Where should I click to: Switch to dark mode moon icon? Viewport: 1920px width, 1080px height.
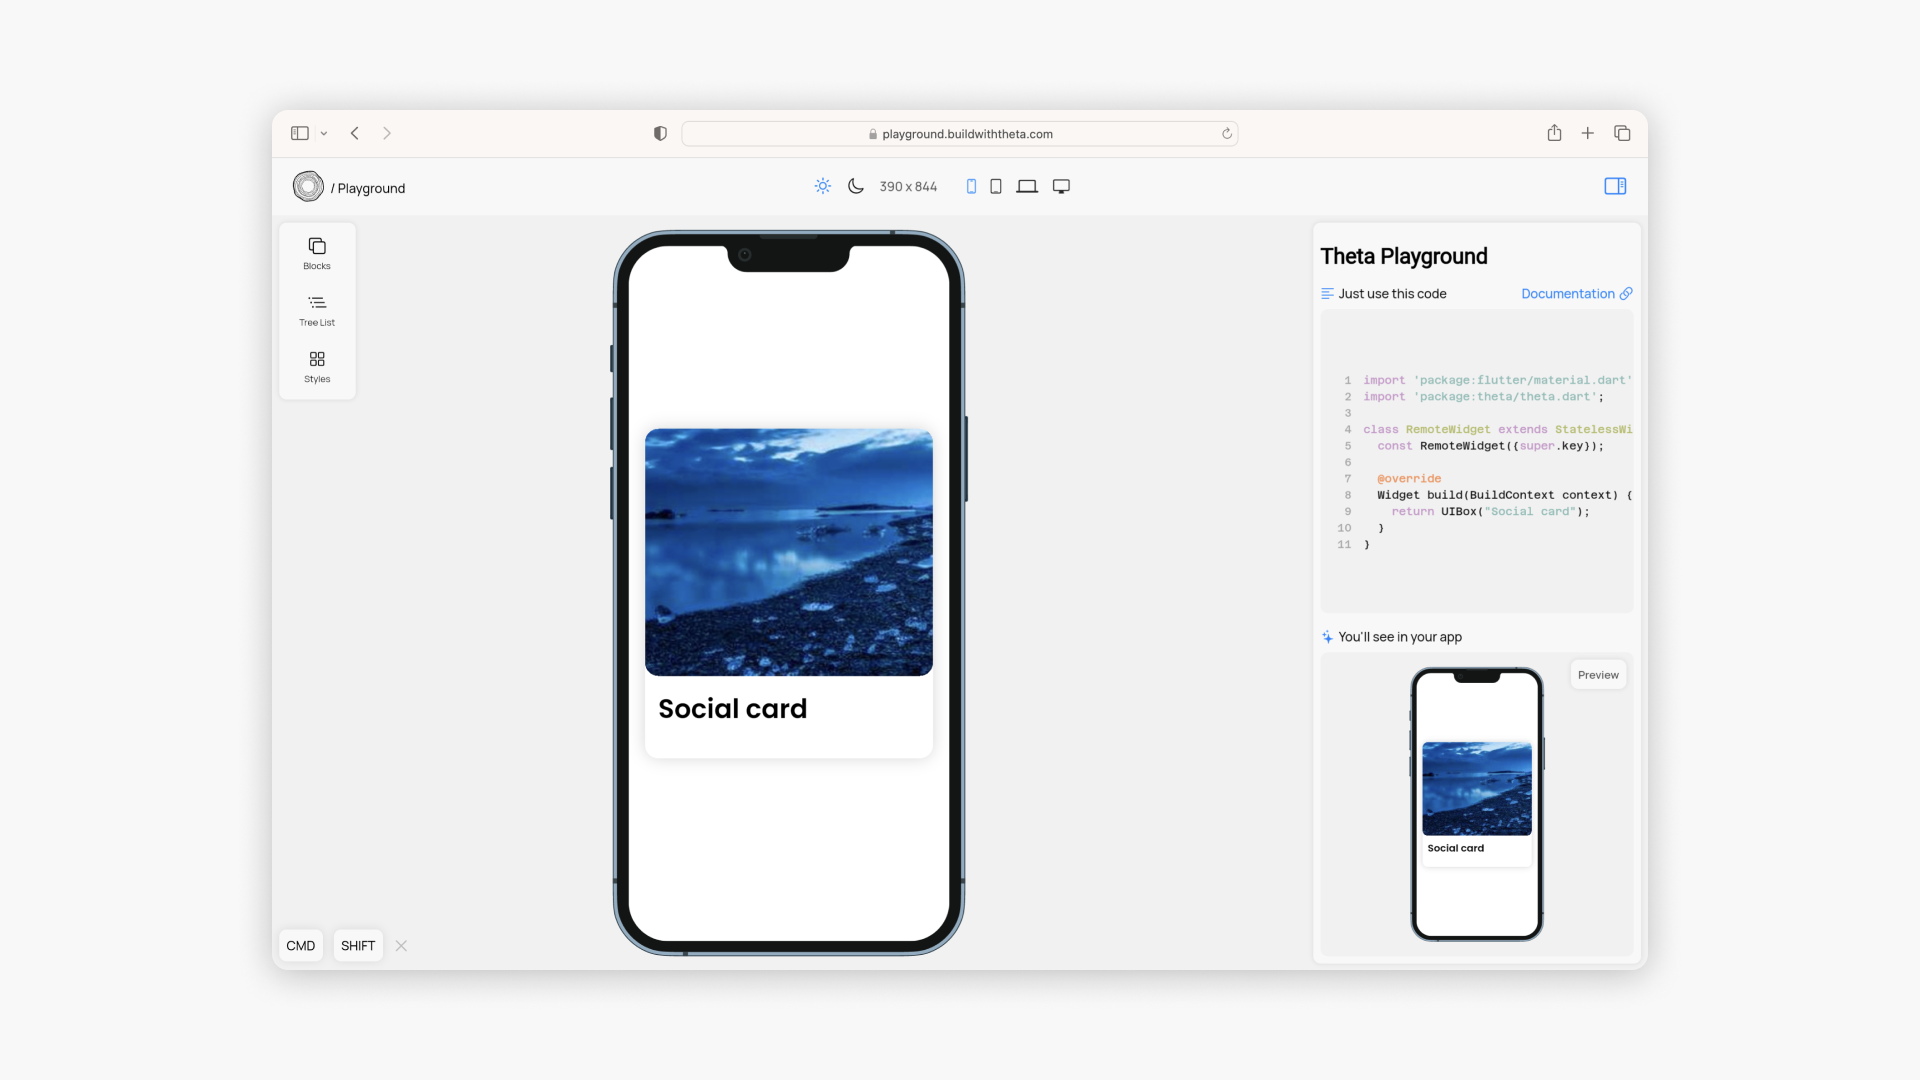[x=856, y=187]
